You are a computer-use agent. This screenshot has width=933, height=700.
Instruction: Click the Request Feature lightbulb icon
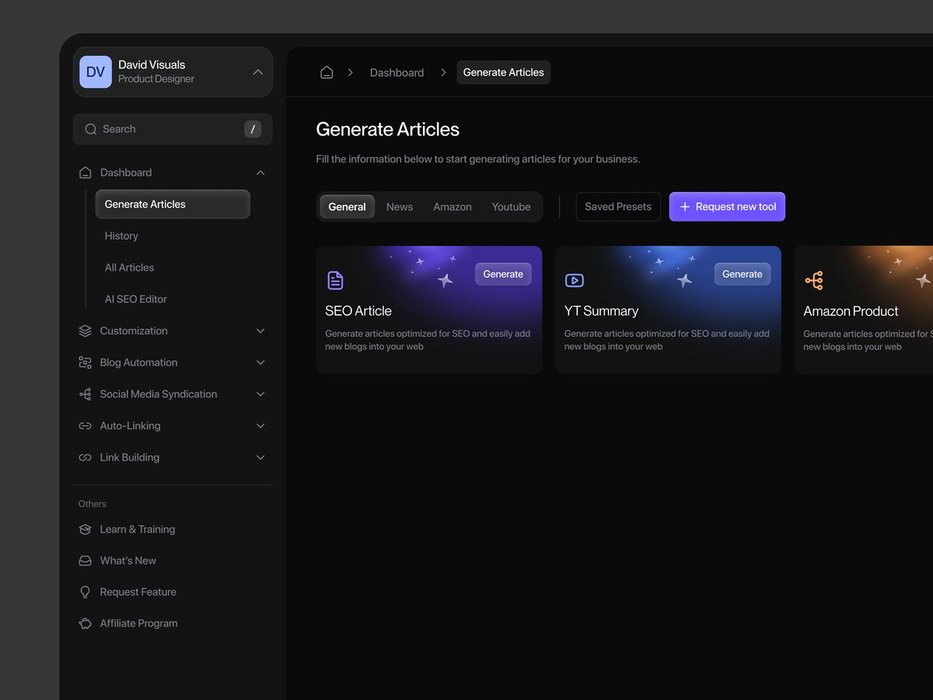[x=85, y=592]
